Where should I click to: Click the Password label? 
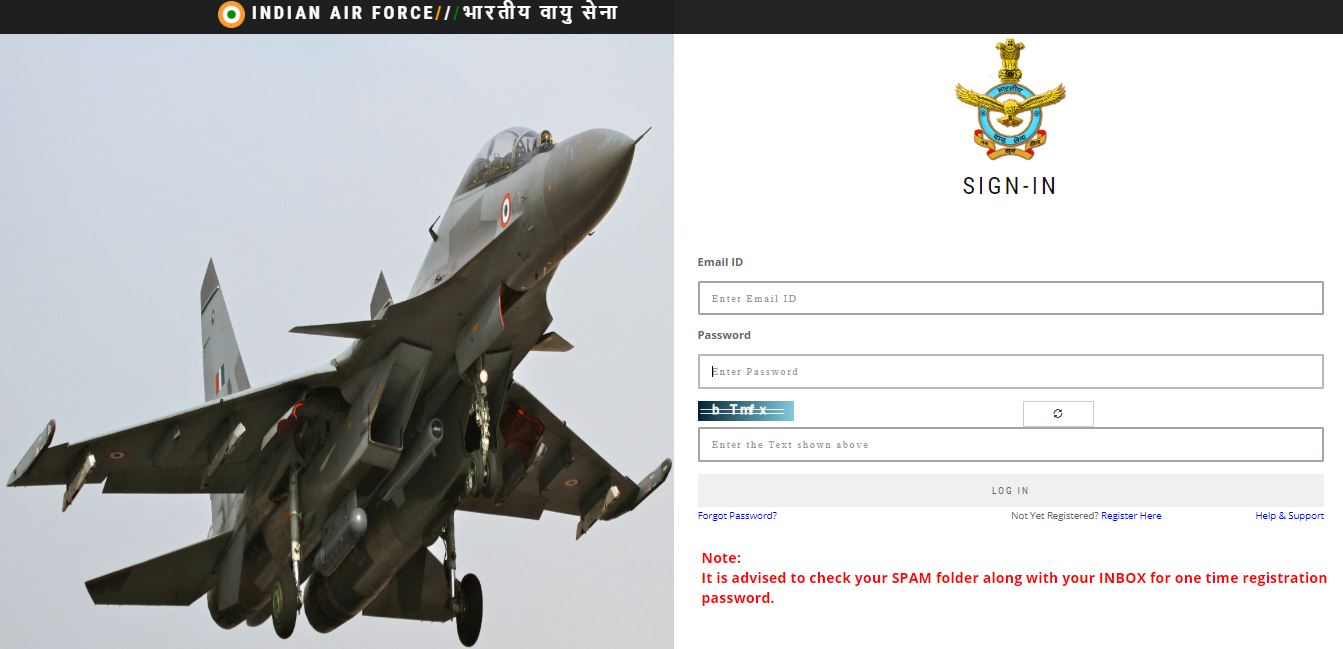pyautogui.click(x=724, y=335)
